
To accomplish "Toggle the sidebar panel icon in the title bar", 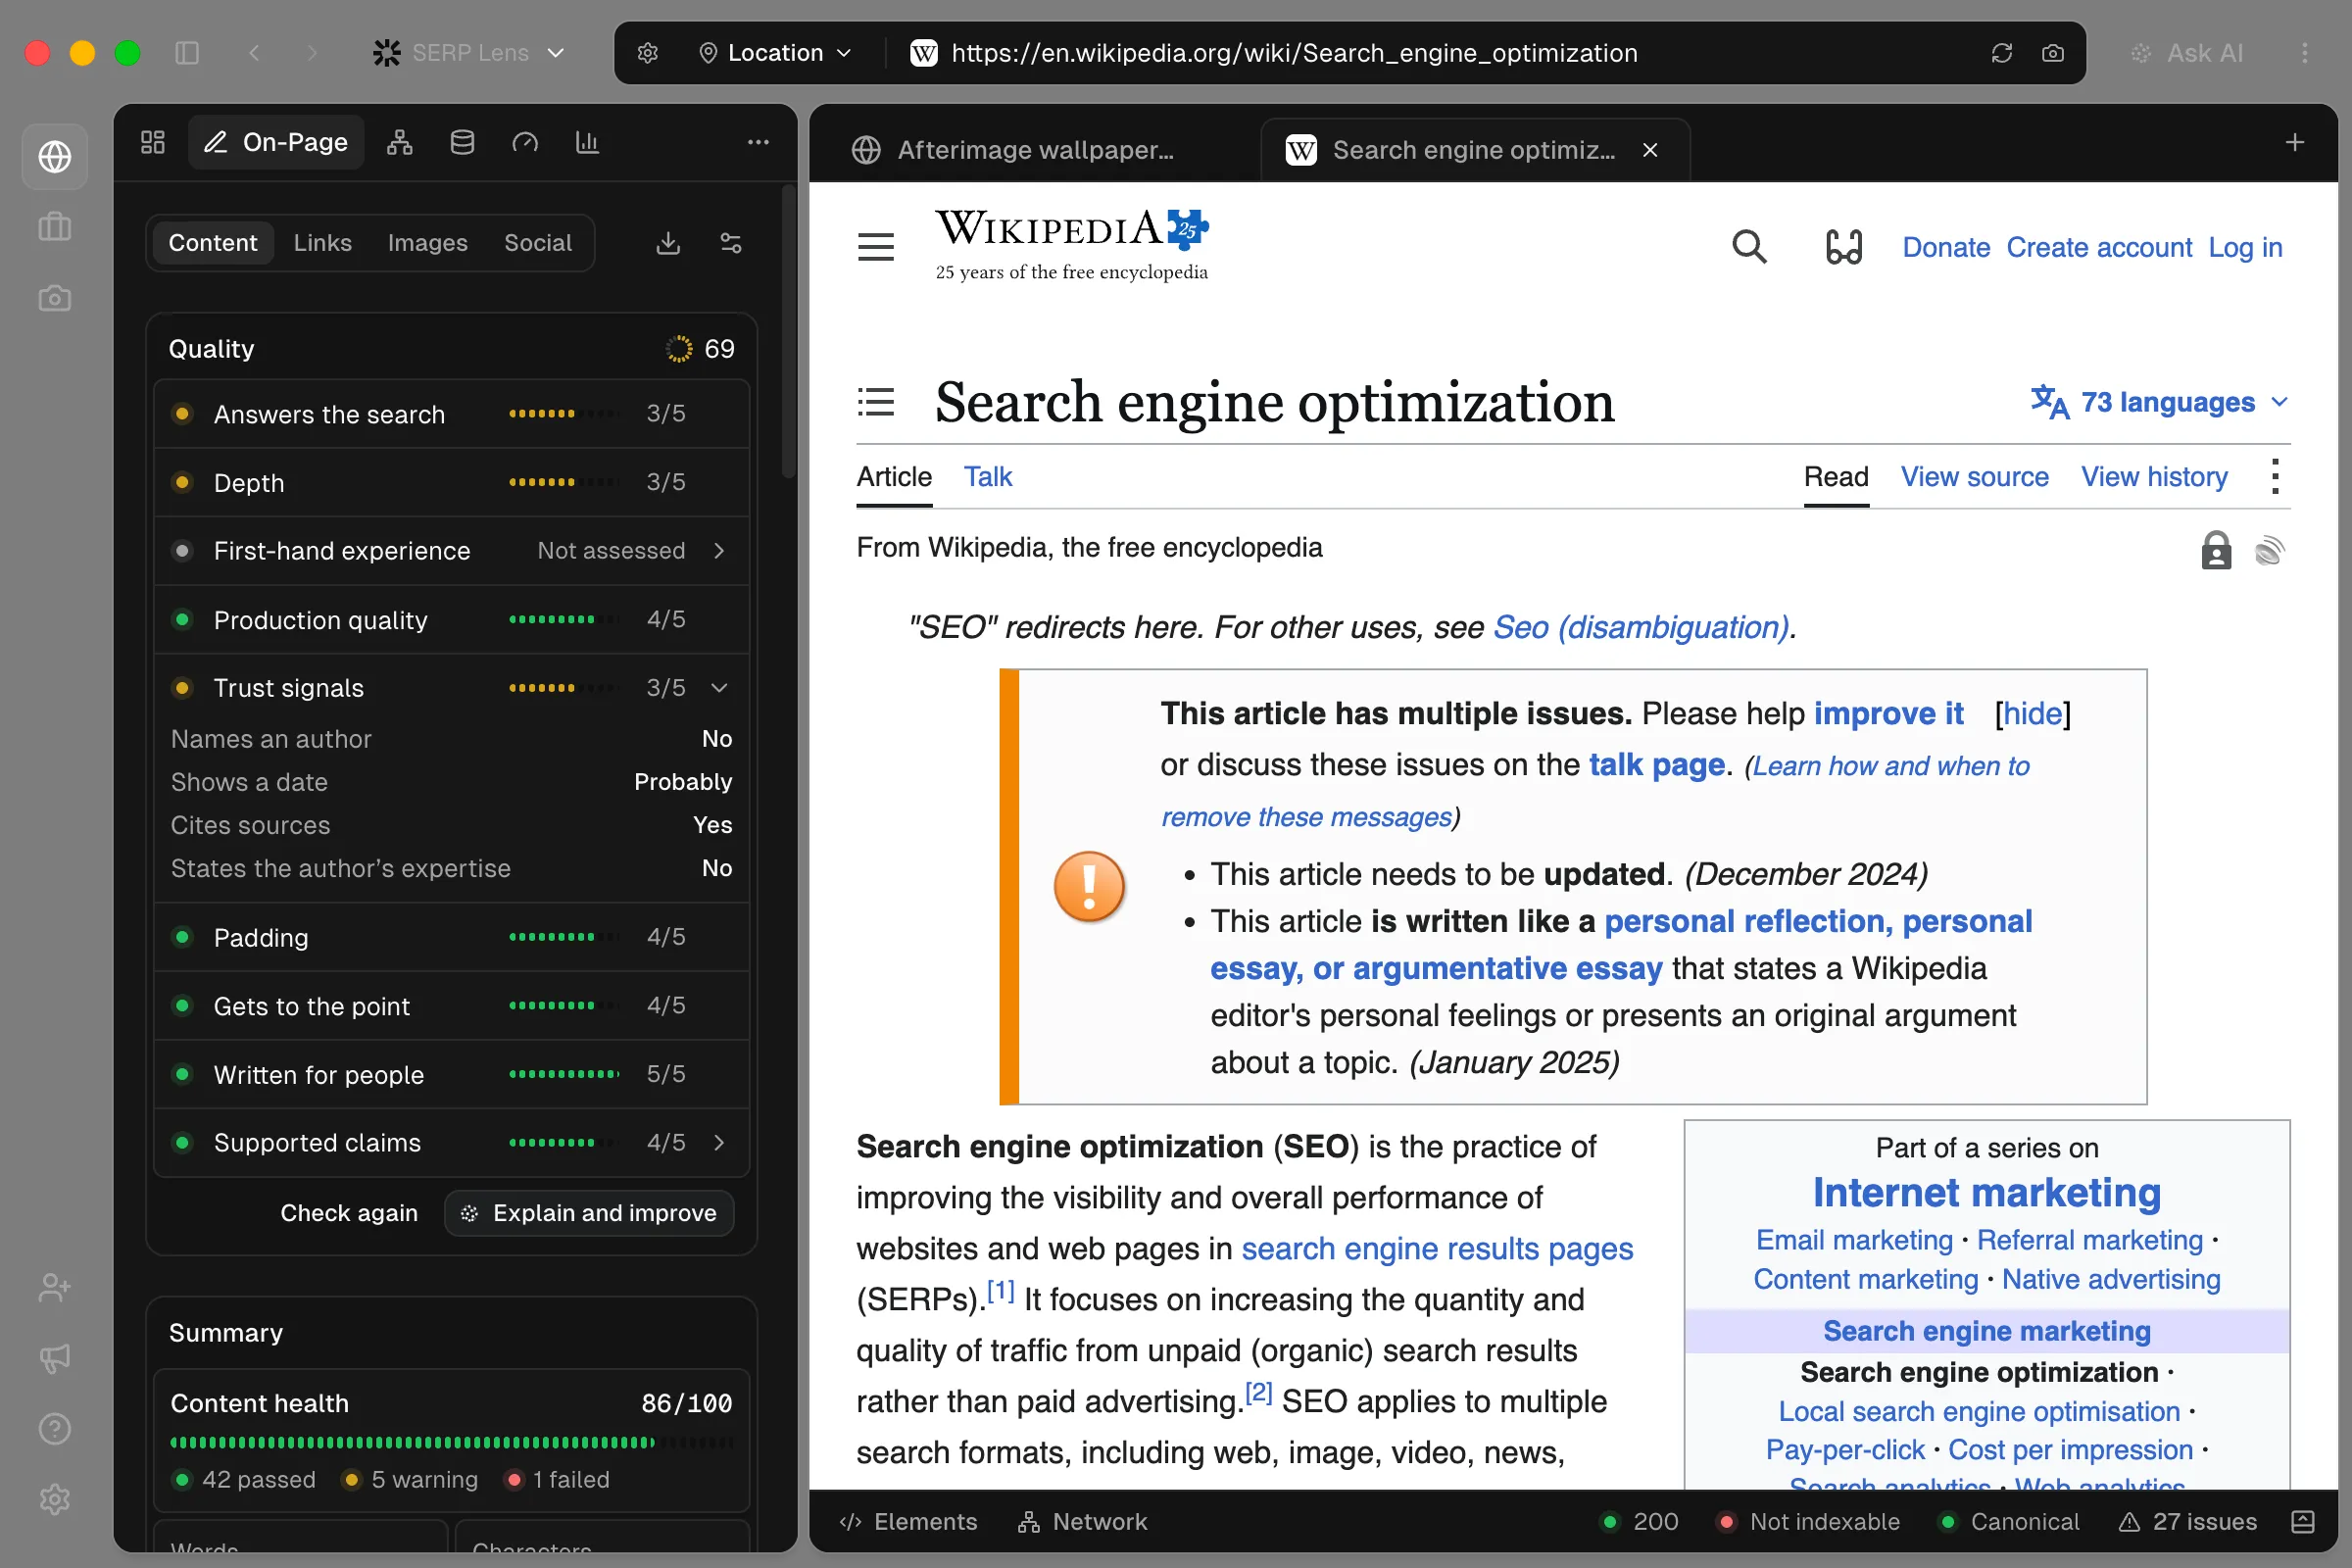I will pos(187,53).
